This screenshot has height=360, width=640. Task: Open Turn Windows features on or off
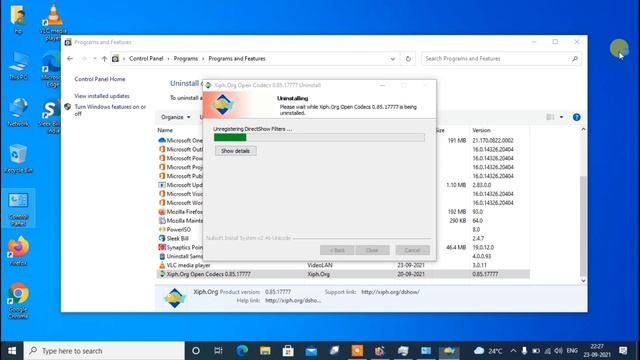(x=110, y=110)
